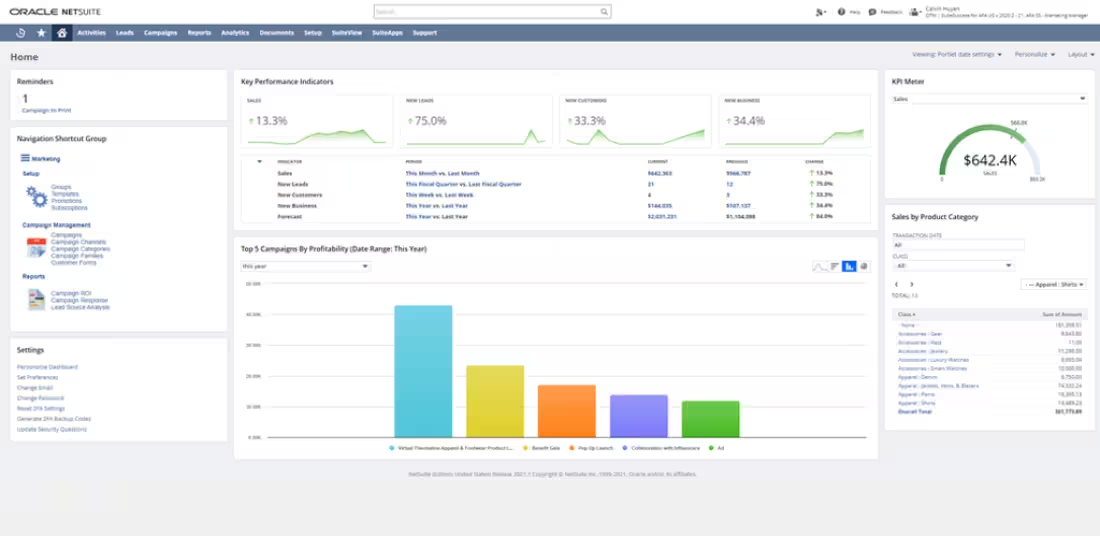This screenshot has height=537, width=1100.
Task: Click the global Search field
Action: pos(493,12)
